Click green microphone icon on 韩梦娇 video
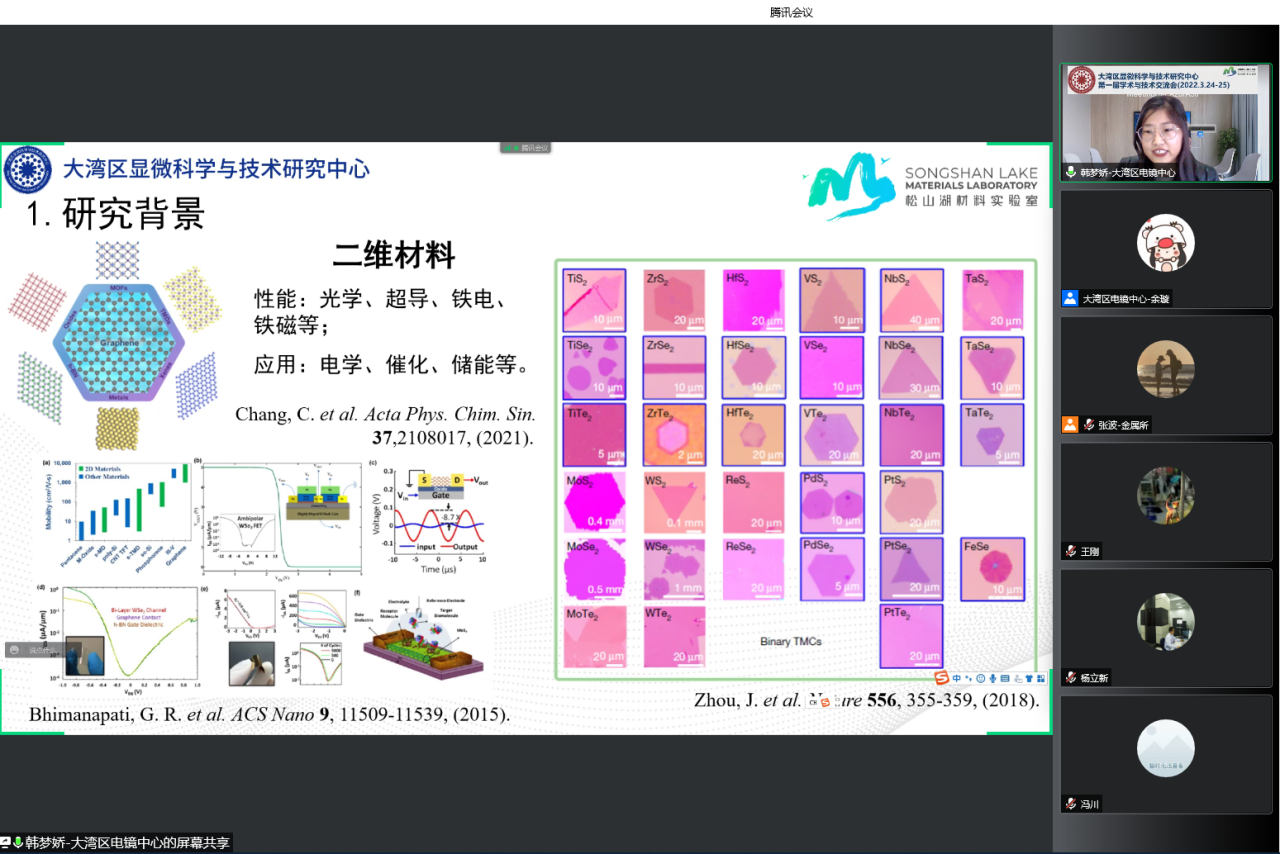1280x854 pixels. [1070, 172]
